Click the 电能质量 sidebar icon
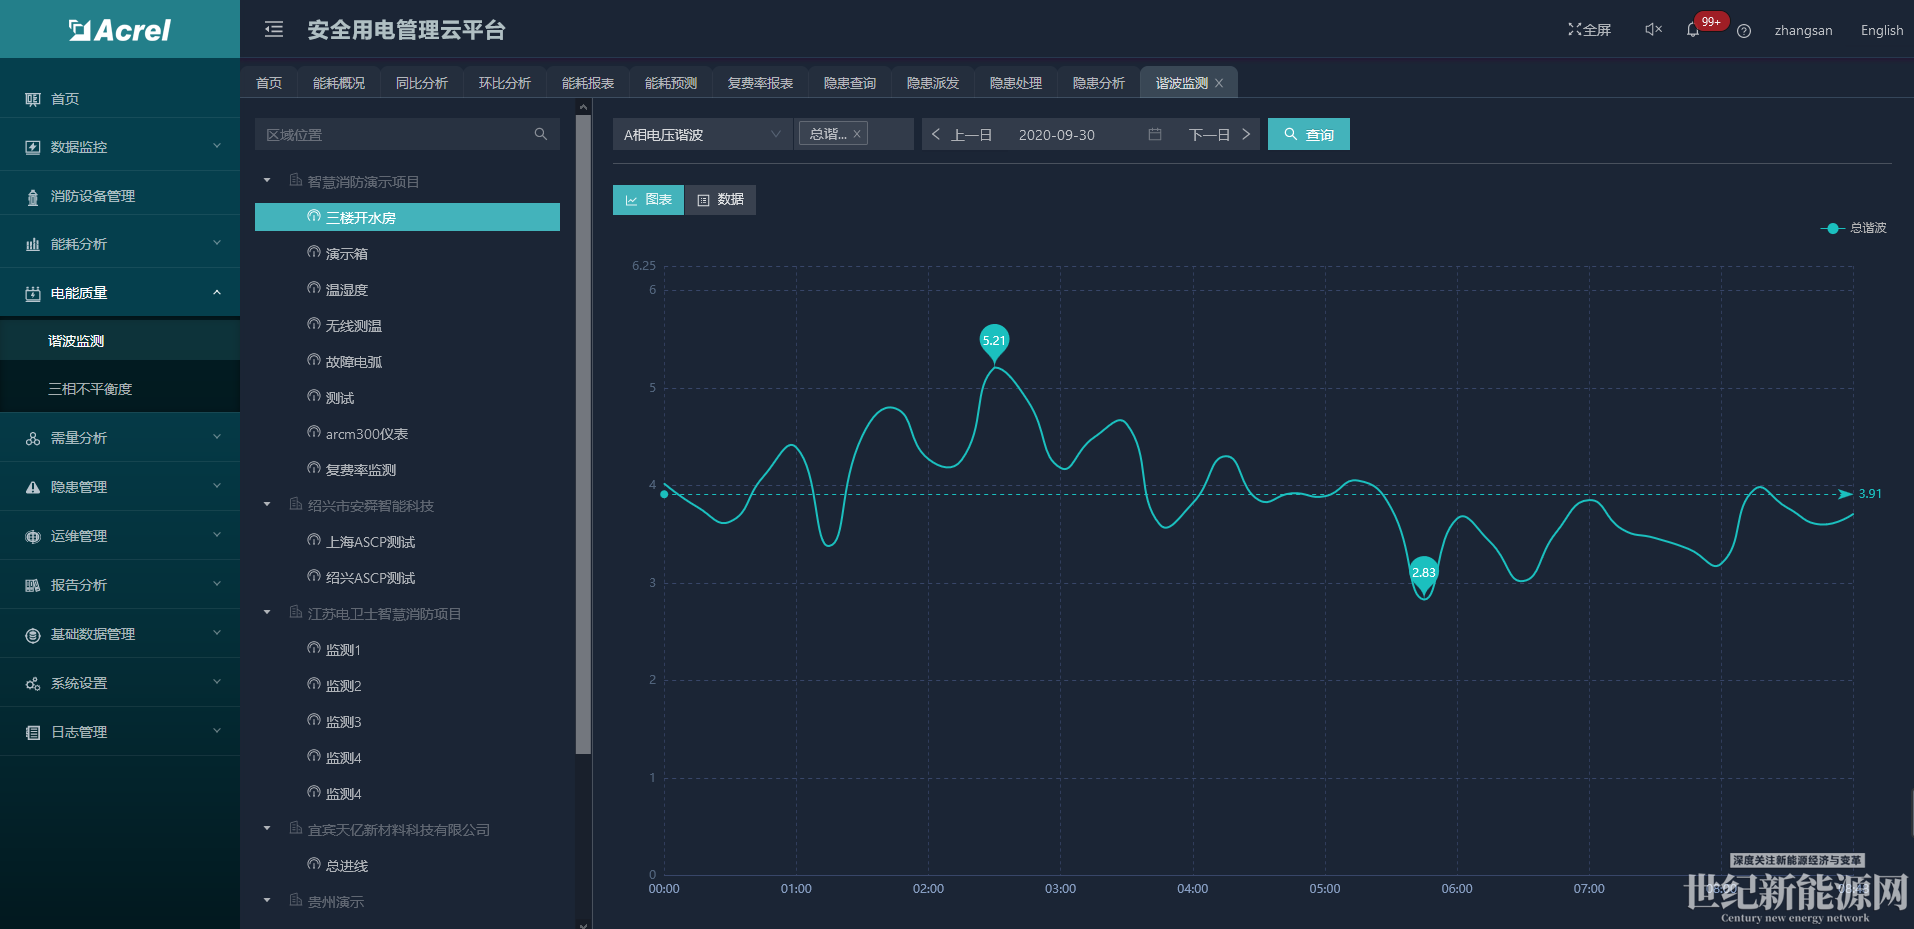Image resolution: width=1914 pixels, height=929 pixels. click(33, 293)
